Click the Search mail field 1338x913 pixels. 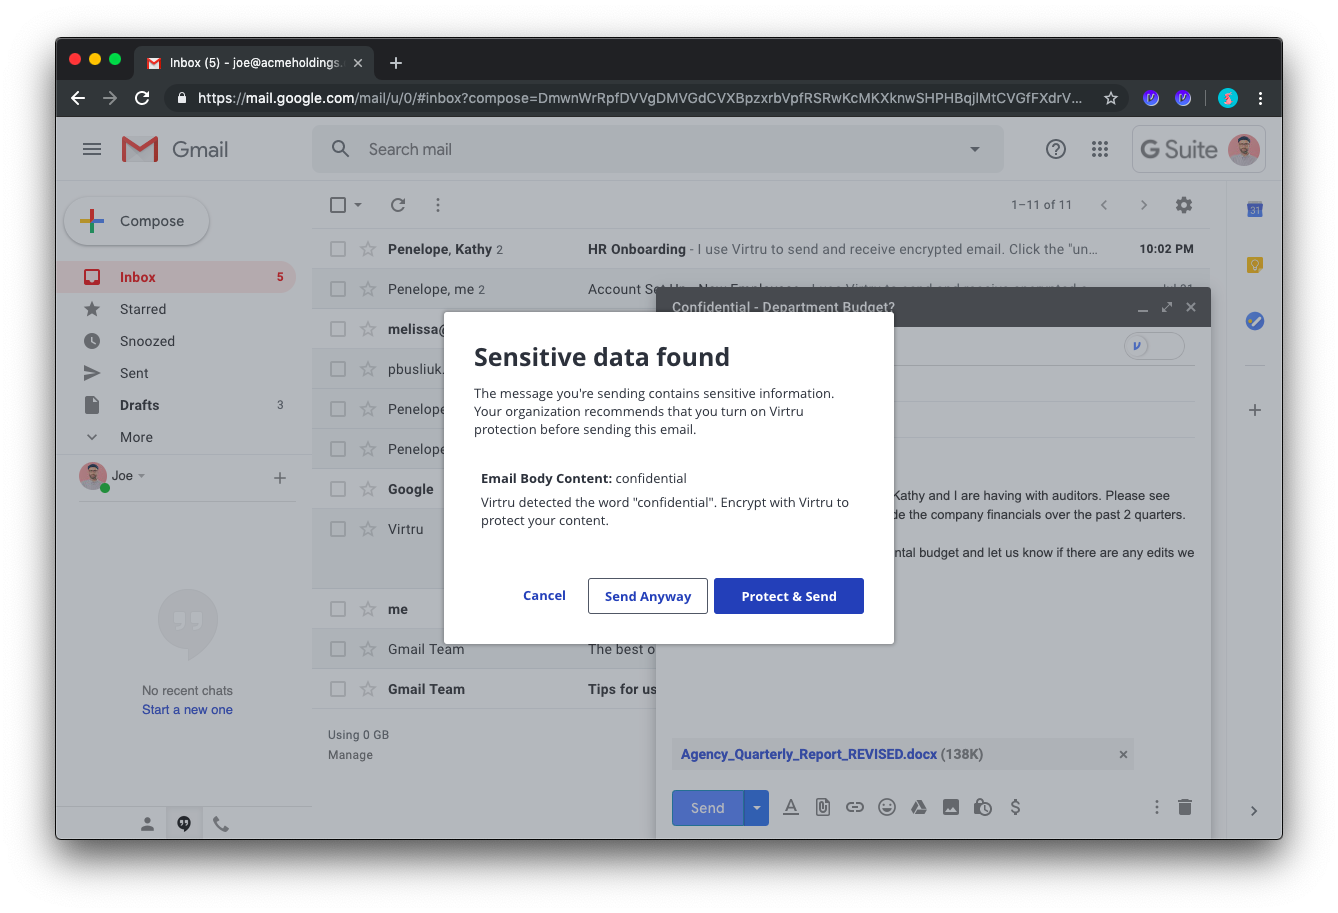(x=650, y=149)
